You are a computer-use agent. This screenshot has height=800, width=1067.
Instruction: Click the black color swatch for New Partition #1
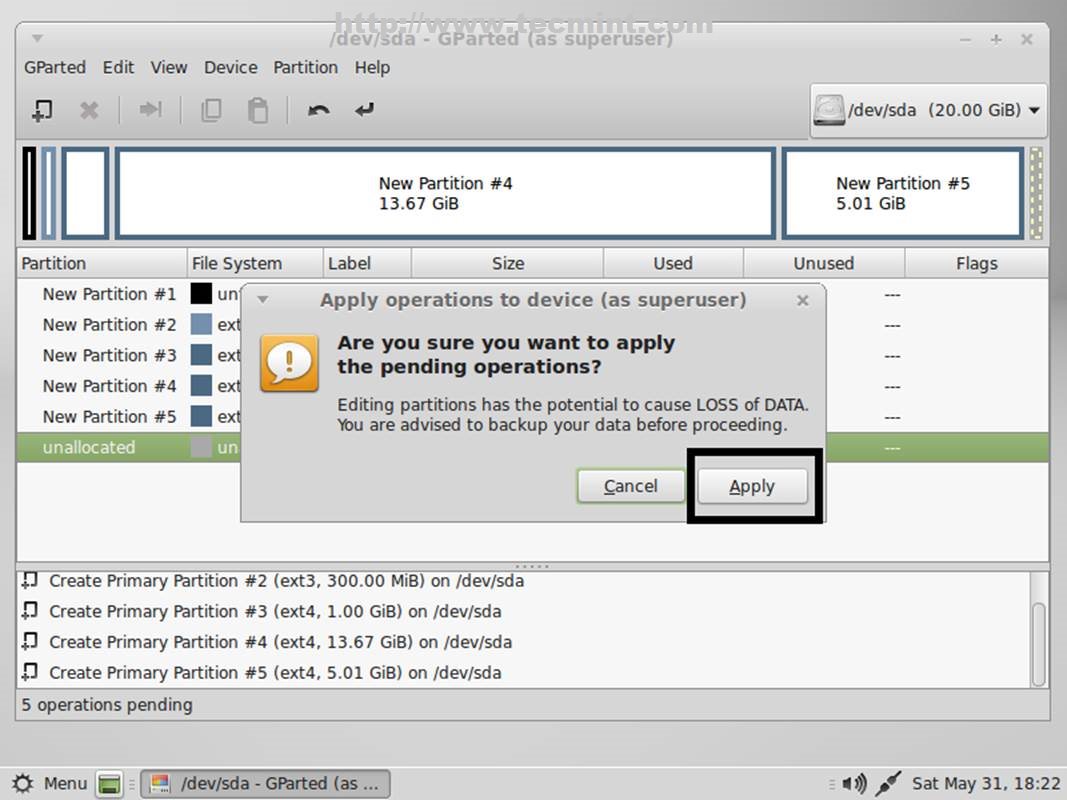[x=201, y=294]
